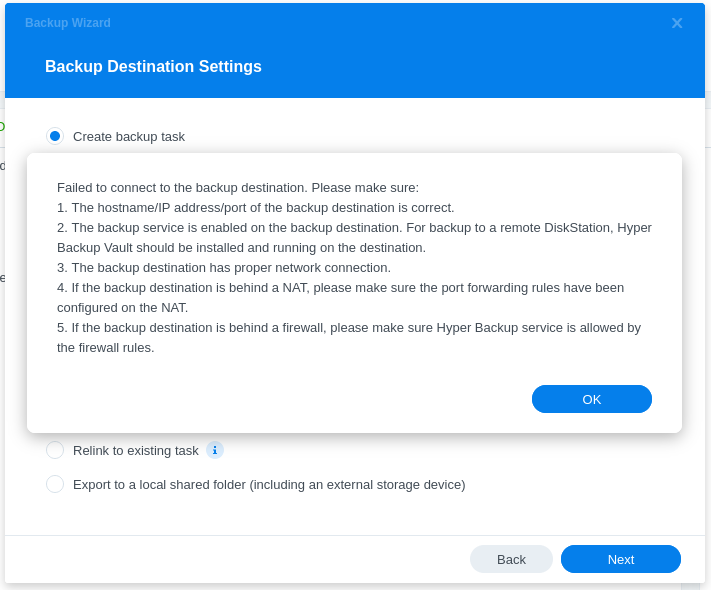The image size is (711, 590).
Task: Go back using the Back button
Action: (511, 559)
